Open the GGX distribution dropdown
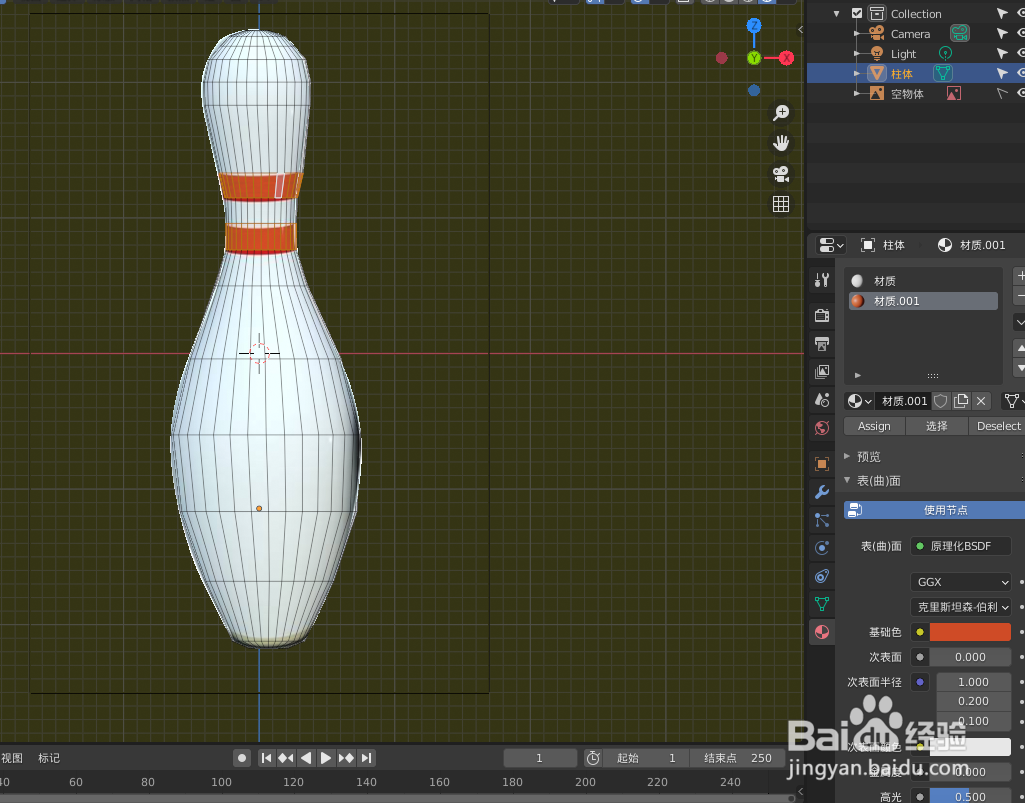This screenshot has height=803, width=1025. [960, 581]
